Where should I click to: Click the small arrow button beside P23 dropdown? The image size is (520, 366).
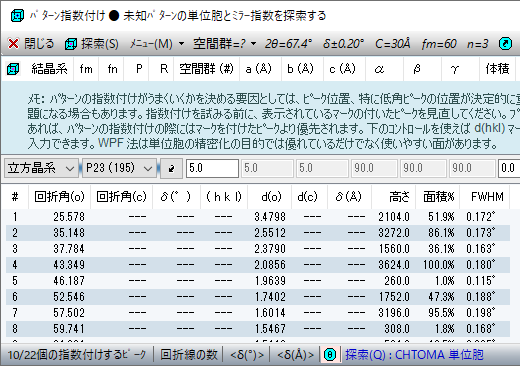tap(171, 168)
